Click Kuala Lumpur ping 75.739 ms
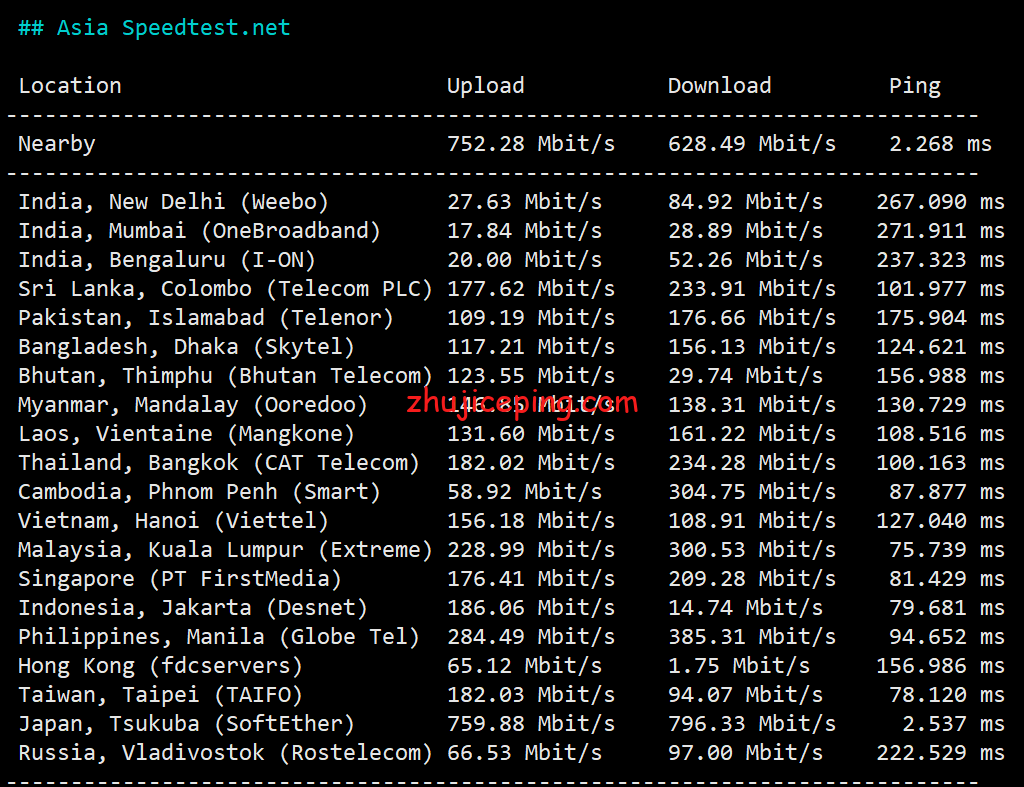This screenshot has width=1024, height=787. [x=947, y=550]
